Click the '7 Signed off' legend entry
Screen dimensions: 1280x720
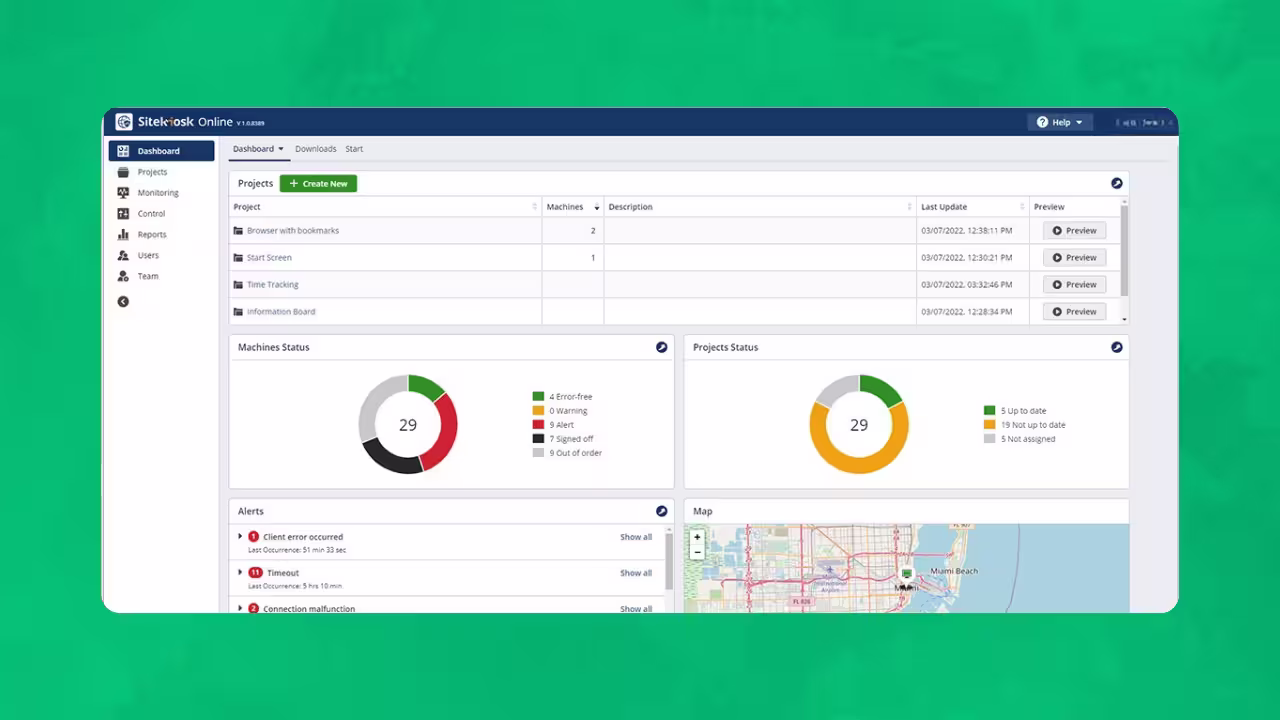tap(563, 439)
